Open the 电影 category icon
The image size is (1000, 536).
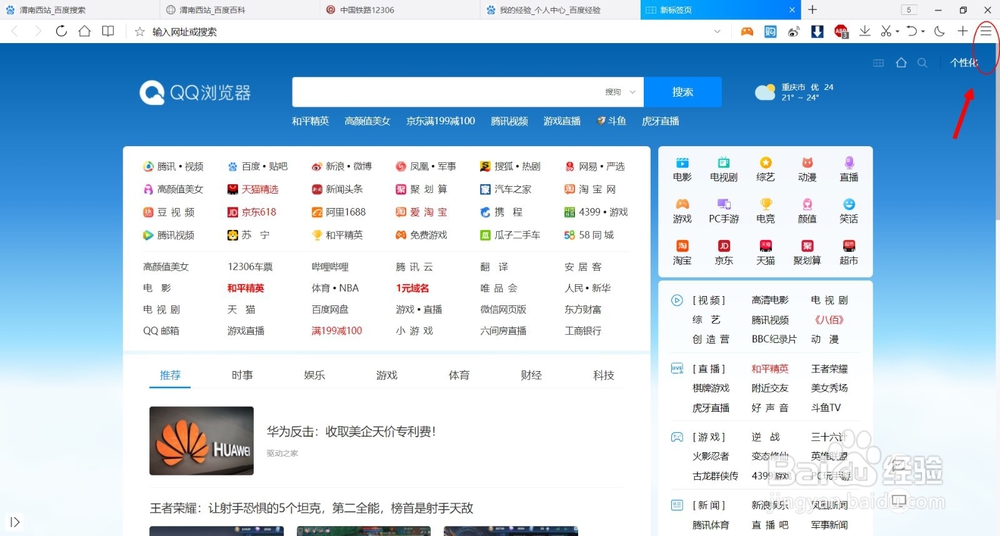pos(682,169)
